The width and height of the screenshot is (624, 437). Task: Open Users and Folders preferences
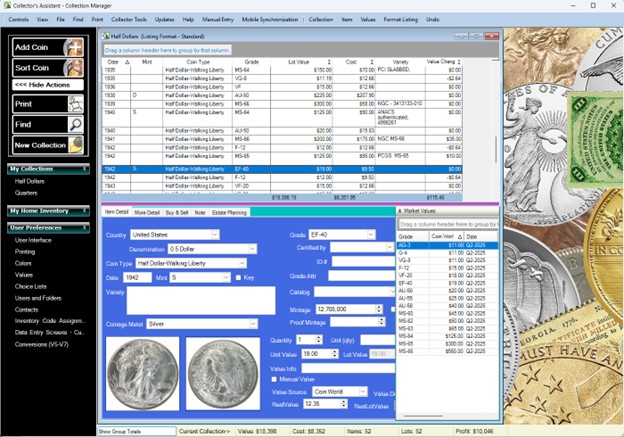(x=38, y=298)
